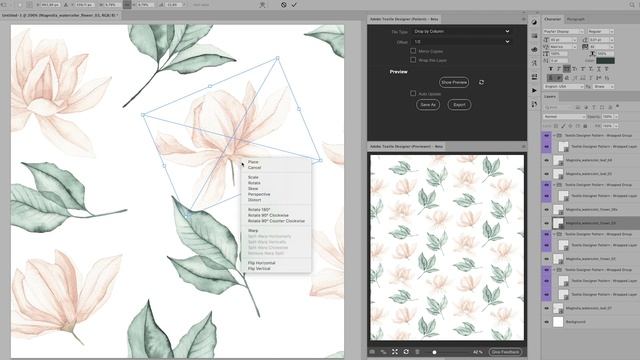
Task: Open the layer Opacity dropdown arrow
Action: [x=616, y=117]
